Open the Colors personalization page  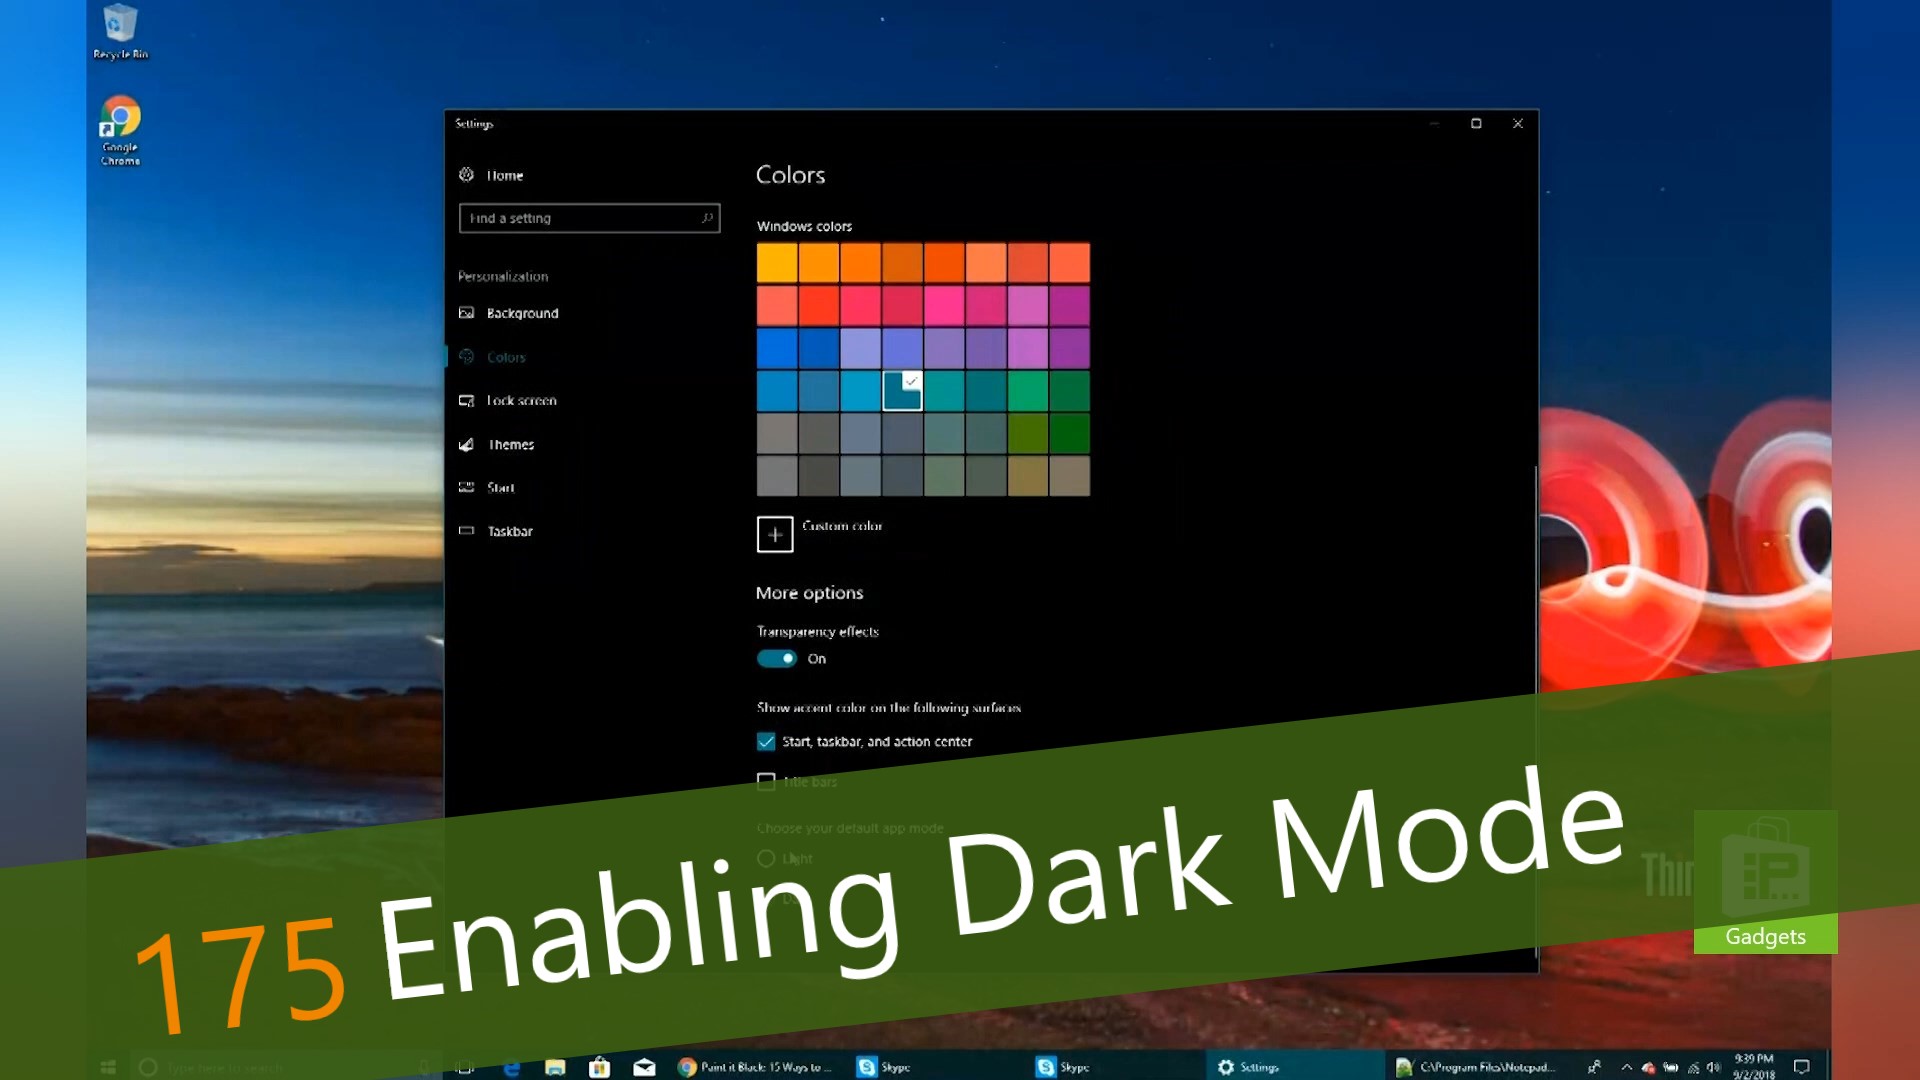506,357
